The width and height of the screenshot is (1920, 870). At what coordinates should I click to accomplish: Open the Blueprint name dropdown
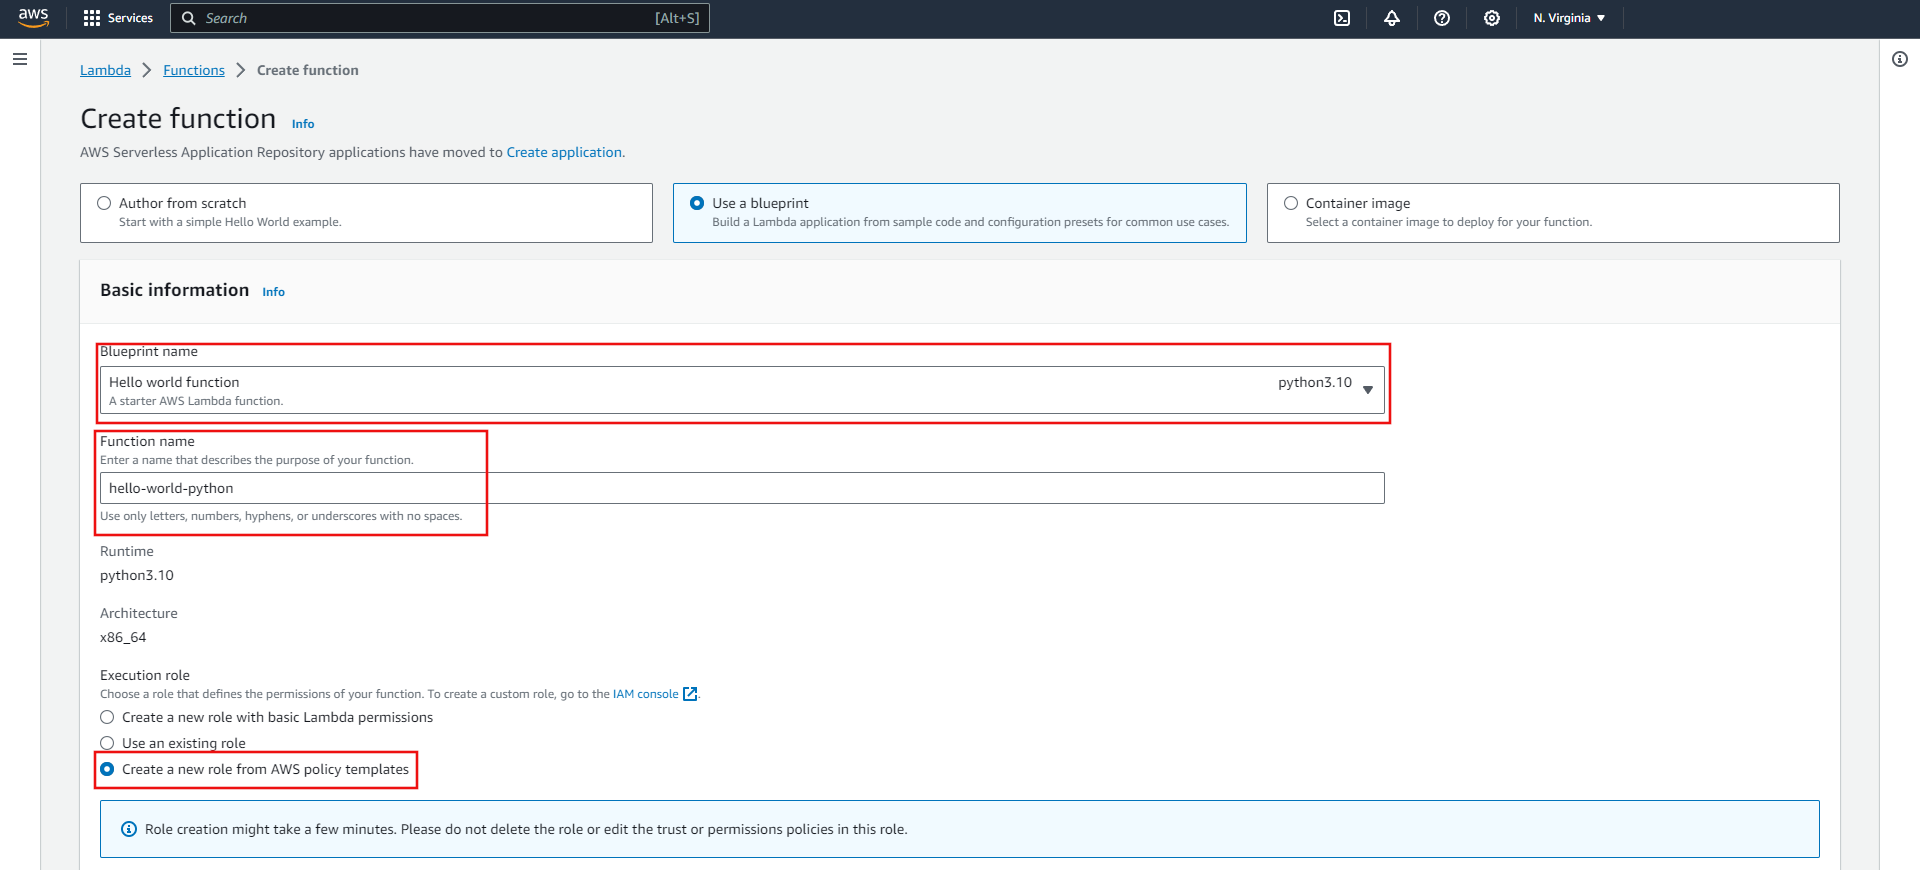pyautogui.click(x=742, y=390)
